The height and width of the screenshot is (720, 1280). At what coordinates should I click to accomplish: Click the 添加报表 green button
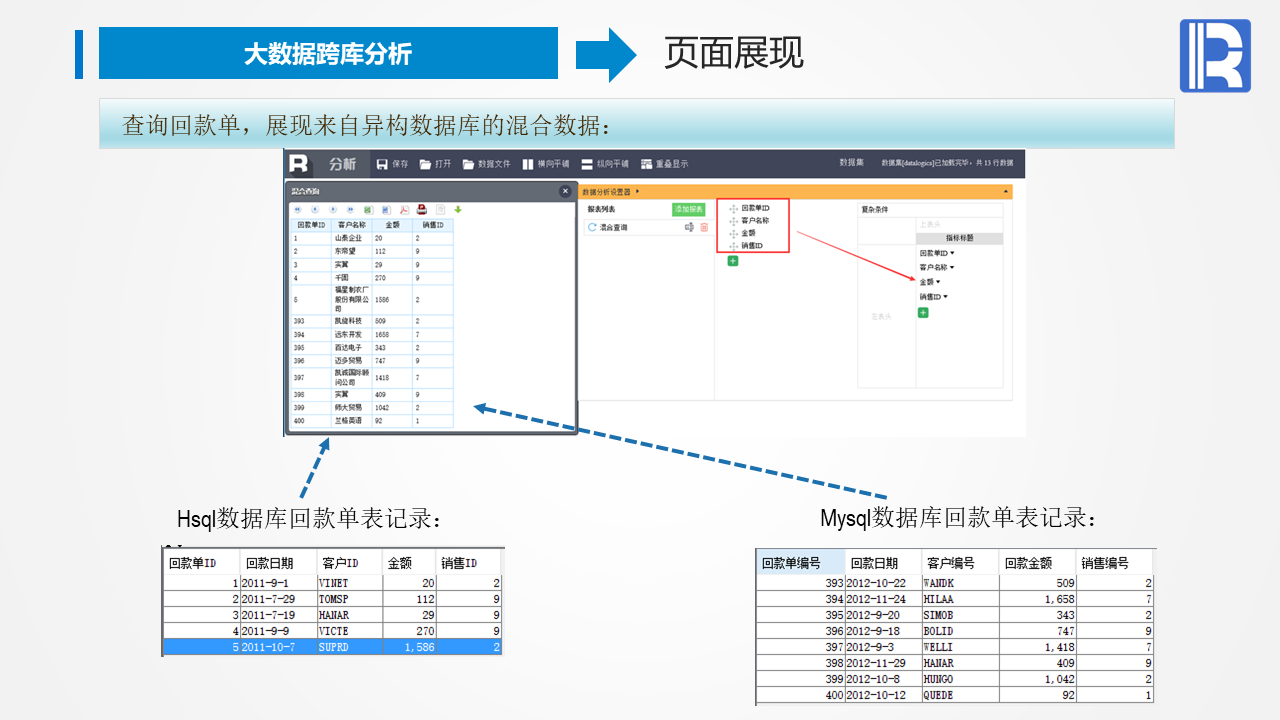pyautogui.click(x=688, y=210)
